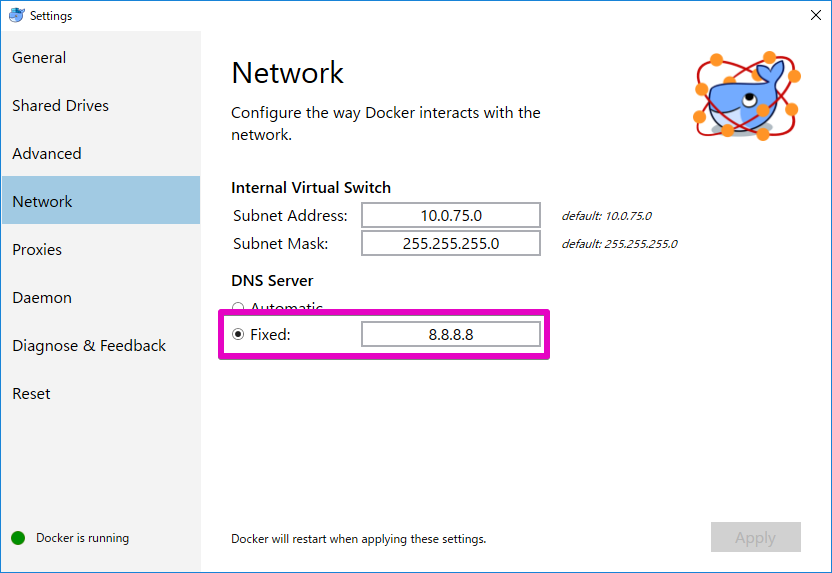
Task: Click the Subnet Mask input field
Action: click(451, 244)
